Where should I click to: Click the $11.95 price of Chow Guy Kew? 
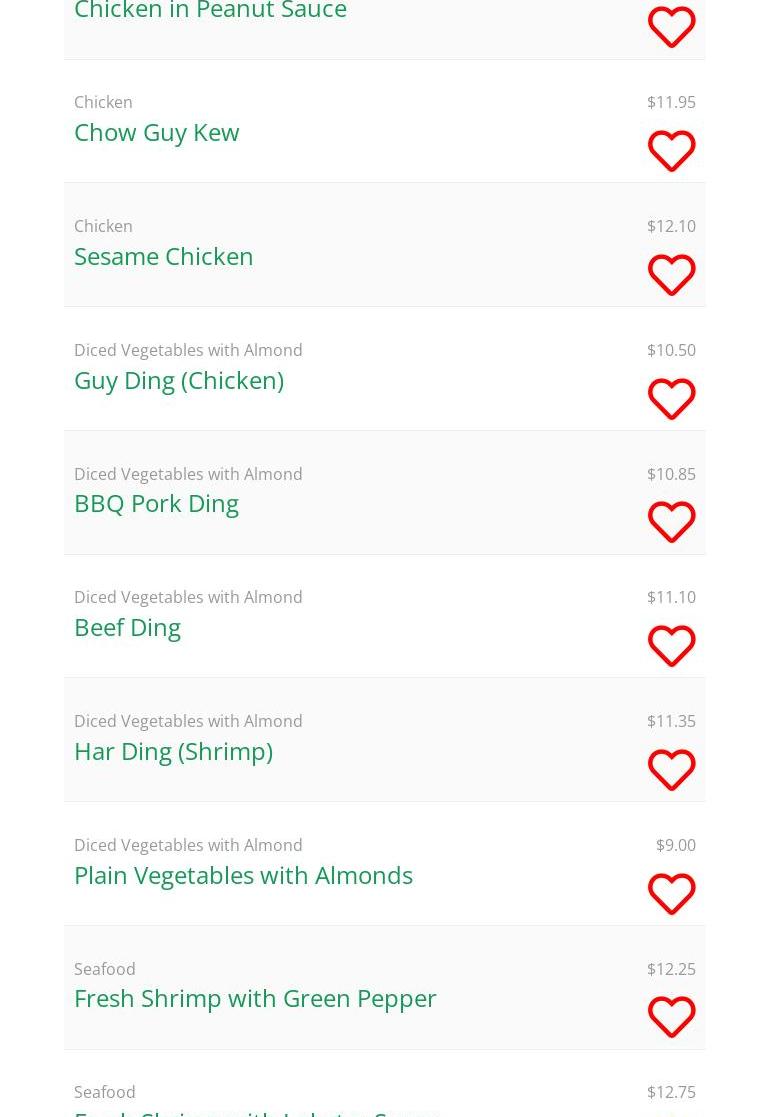coord(671,102)
